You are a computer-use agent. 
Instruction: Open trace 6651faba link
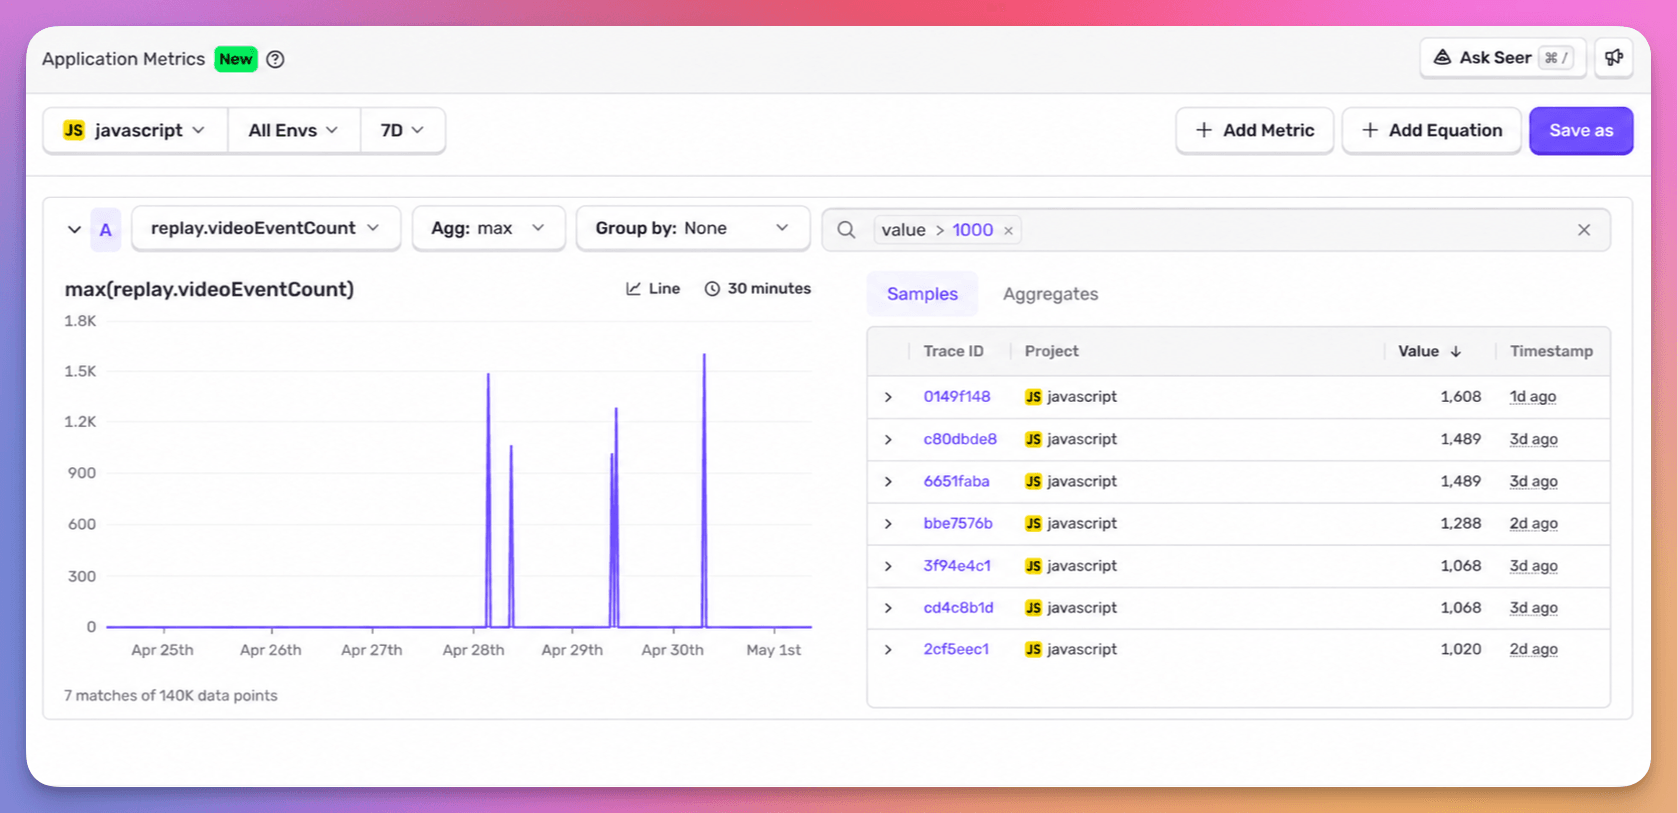[x=956, y=481]
